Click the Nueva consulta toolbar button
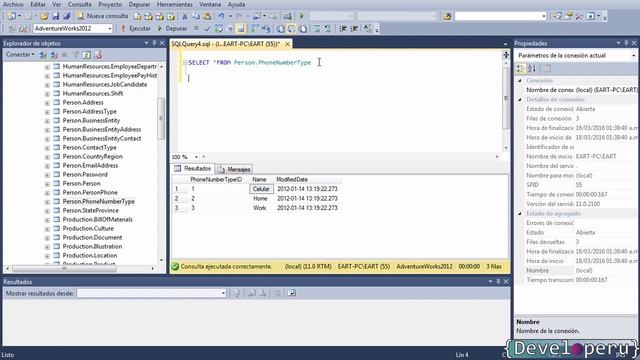The image size is (640, 360). coord(103,16)
